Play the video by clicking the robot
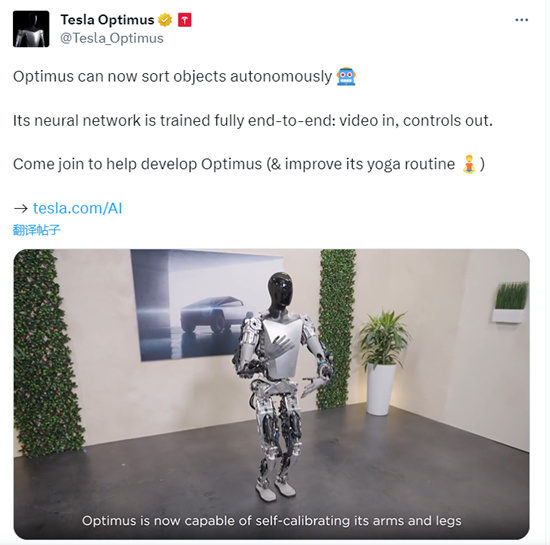The height and width of the screenshot is (545, 550). click(282, 369)
